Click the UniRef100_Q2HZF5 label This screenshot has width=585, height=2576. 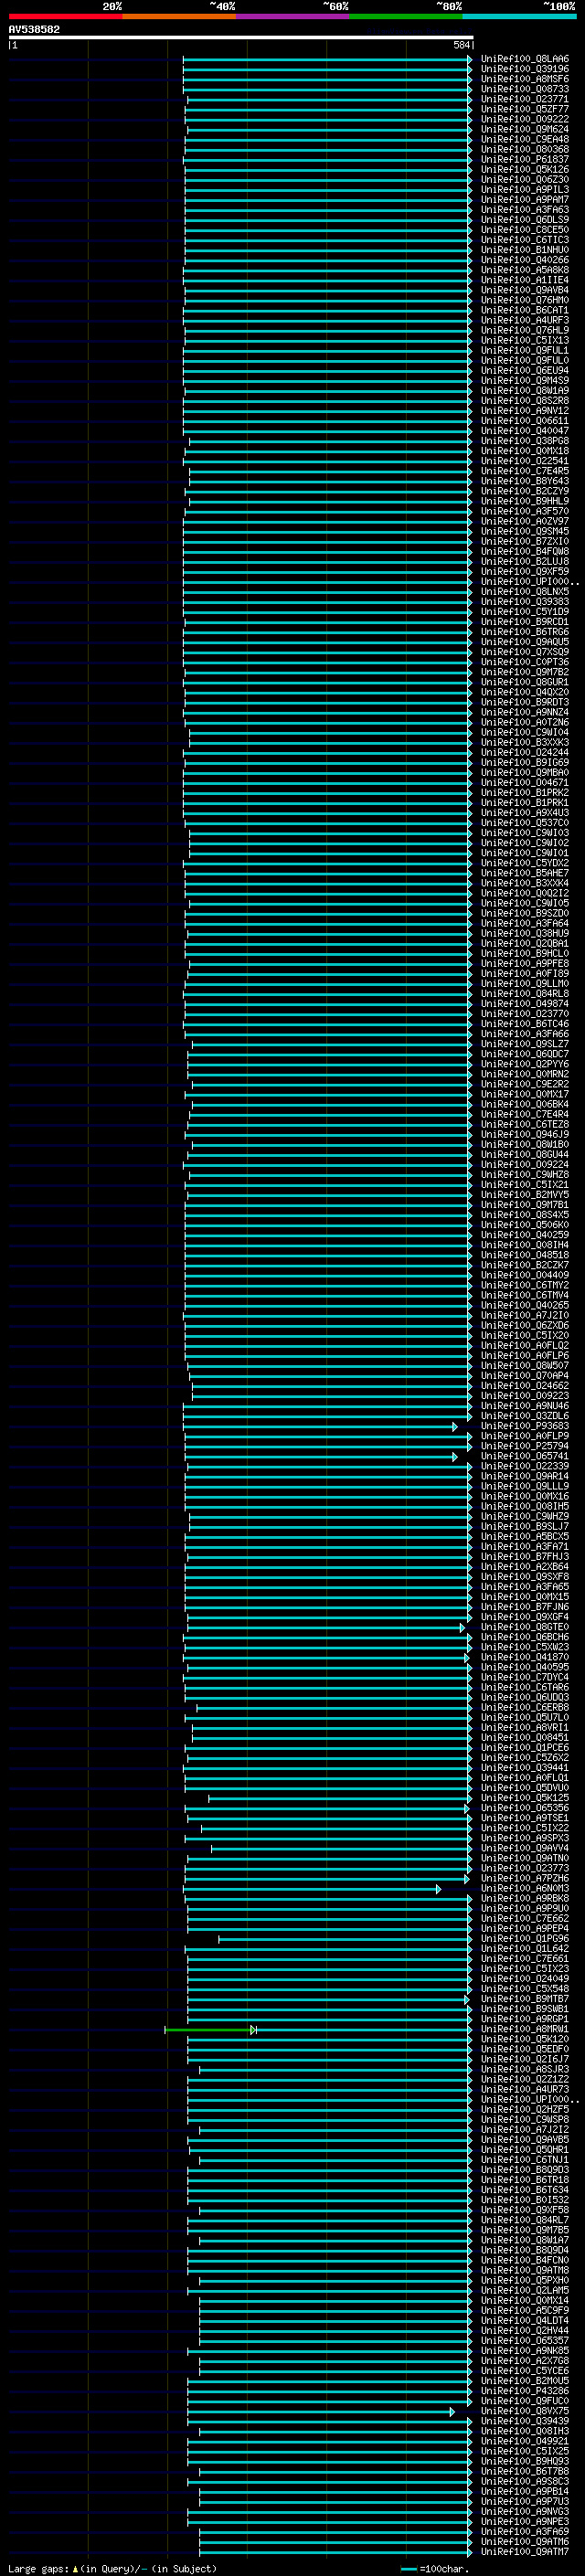tap(525, 2109)
